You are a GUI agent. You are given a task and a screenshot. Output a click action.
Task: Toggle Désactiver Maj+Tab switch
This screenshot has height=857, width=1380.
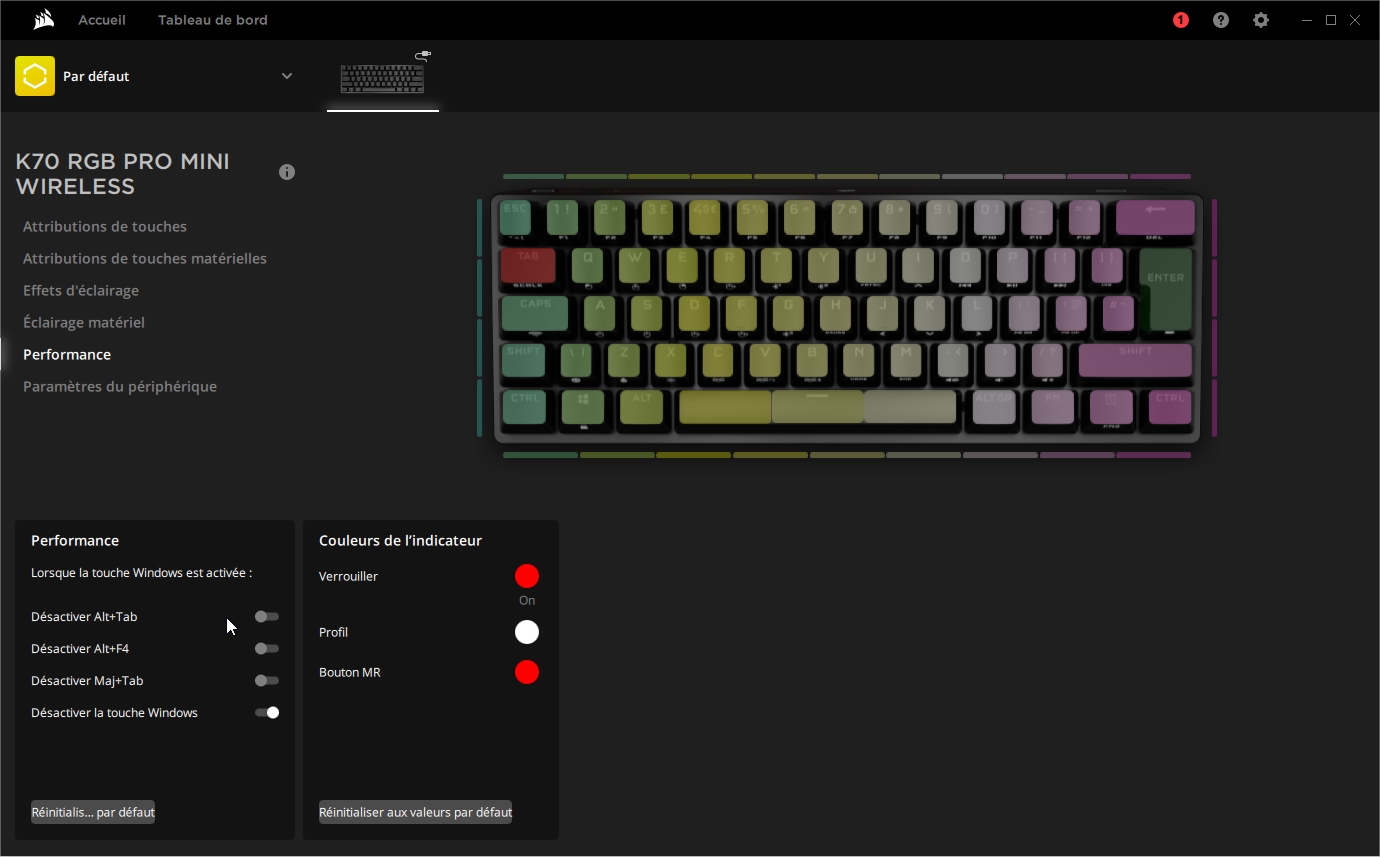click(x=267, y=681)
